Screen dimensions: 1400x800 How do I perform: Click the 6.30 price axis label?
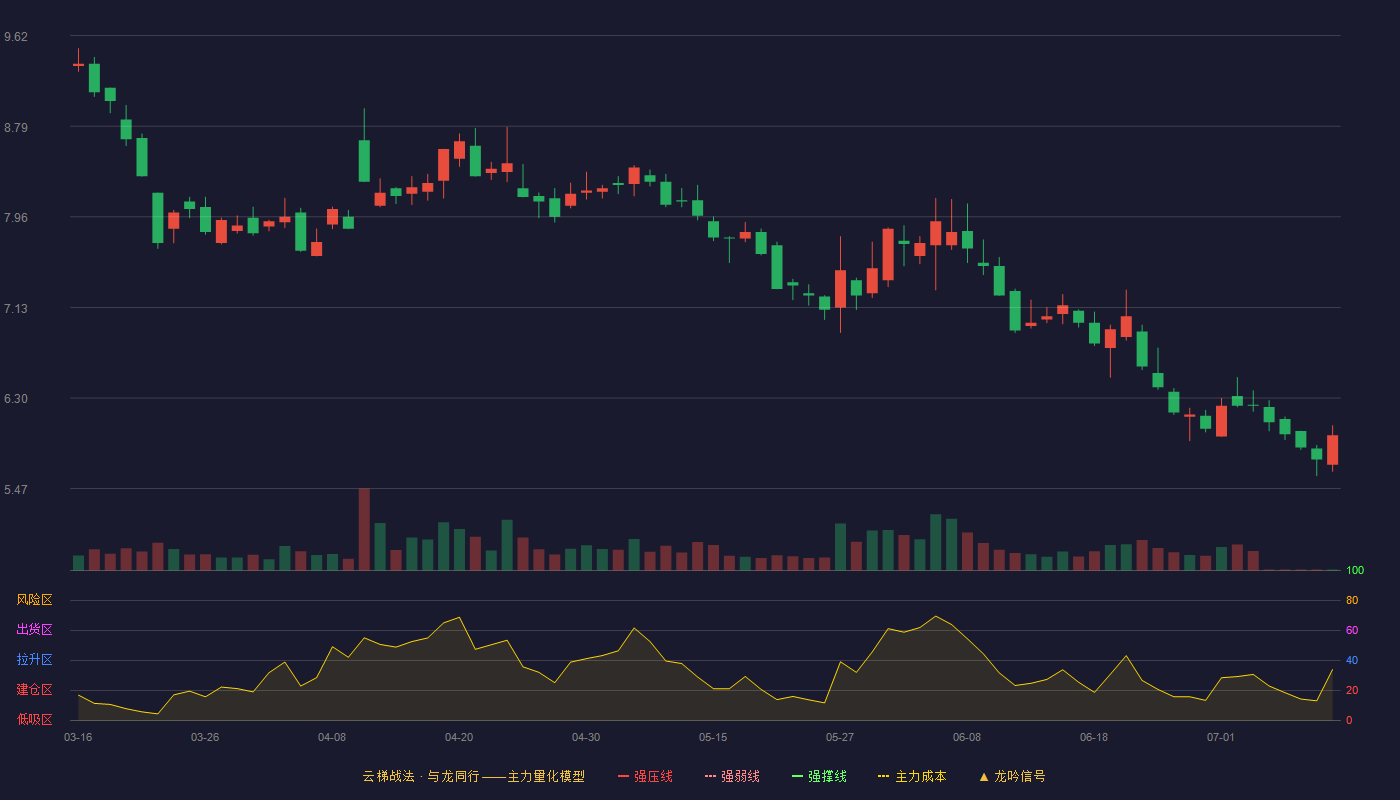[x=16, y=399]
